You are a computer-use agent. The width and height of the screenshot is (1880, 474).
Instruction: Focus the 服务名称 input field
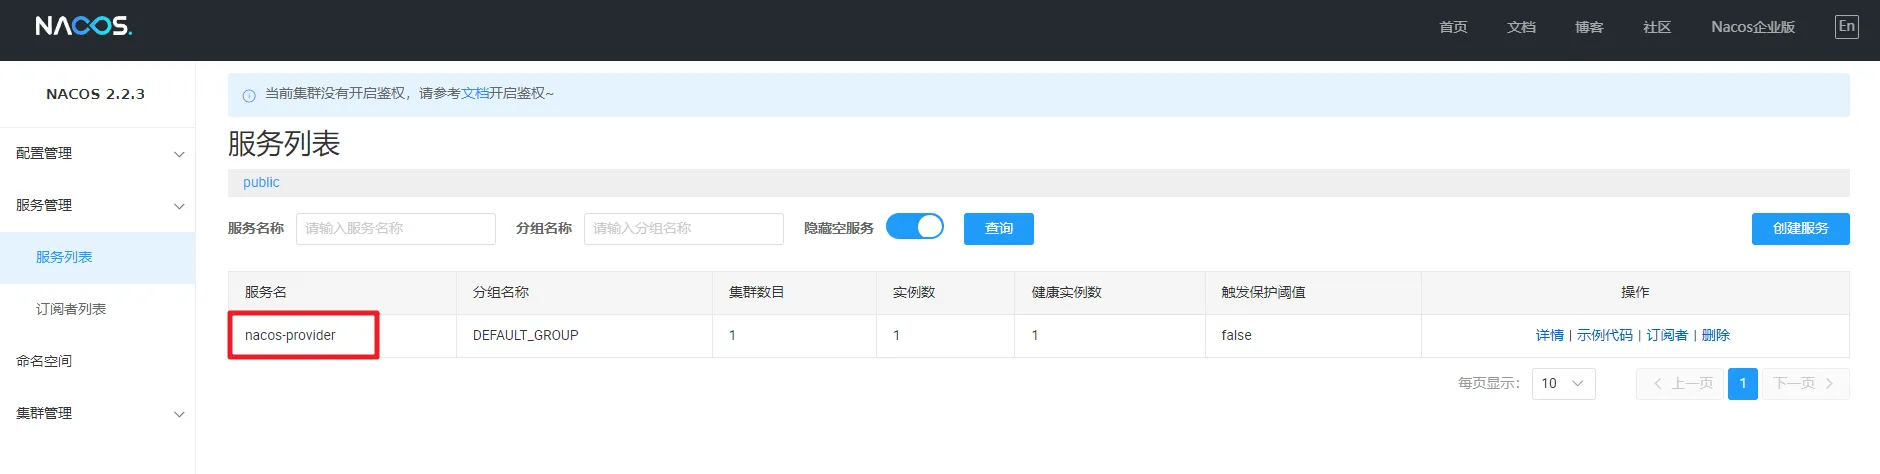click(x=395, y=228)
